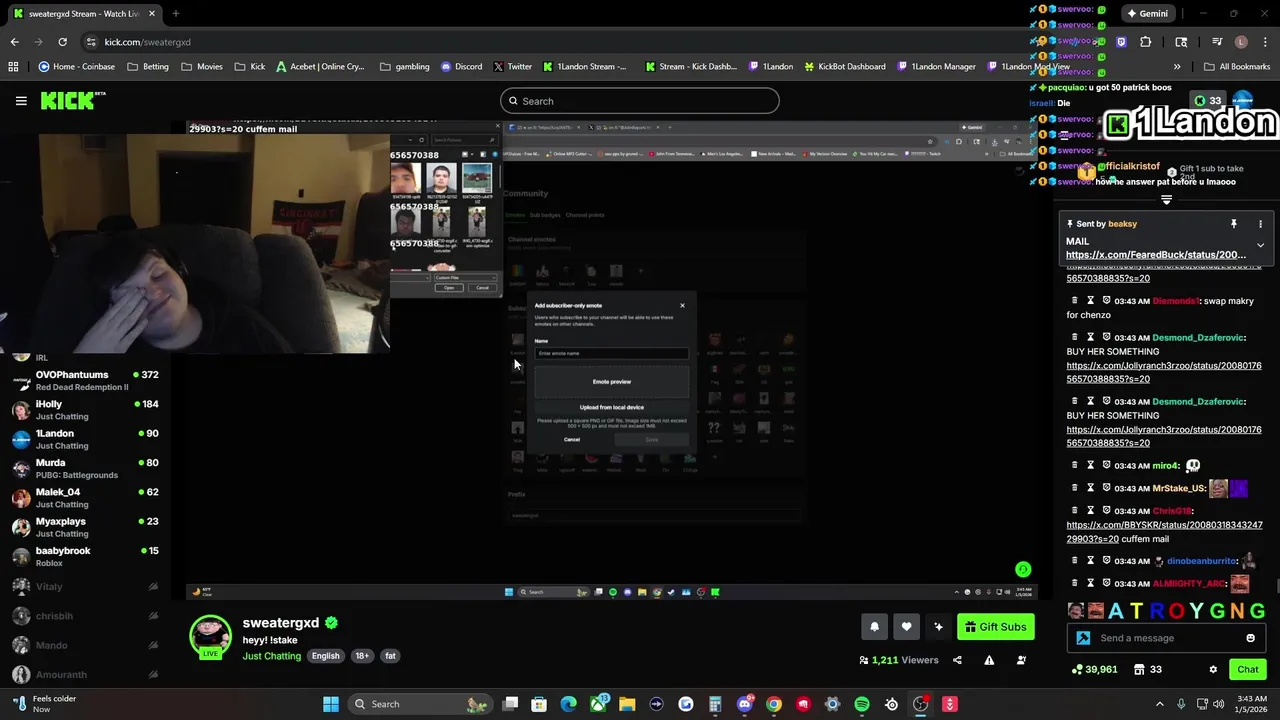Open the Windows Start menu
The width and height of the screenshot is (1280, 720).
click(330, 704)
